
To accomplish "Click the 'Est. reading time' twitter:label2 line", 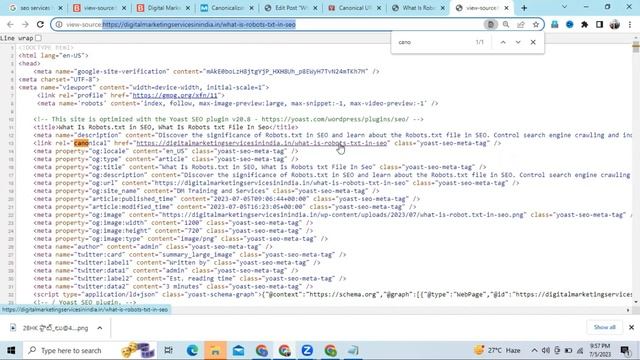I will pyautogui.click(x=190, y=279).
